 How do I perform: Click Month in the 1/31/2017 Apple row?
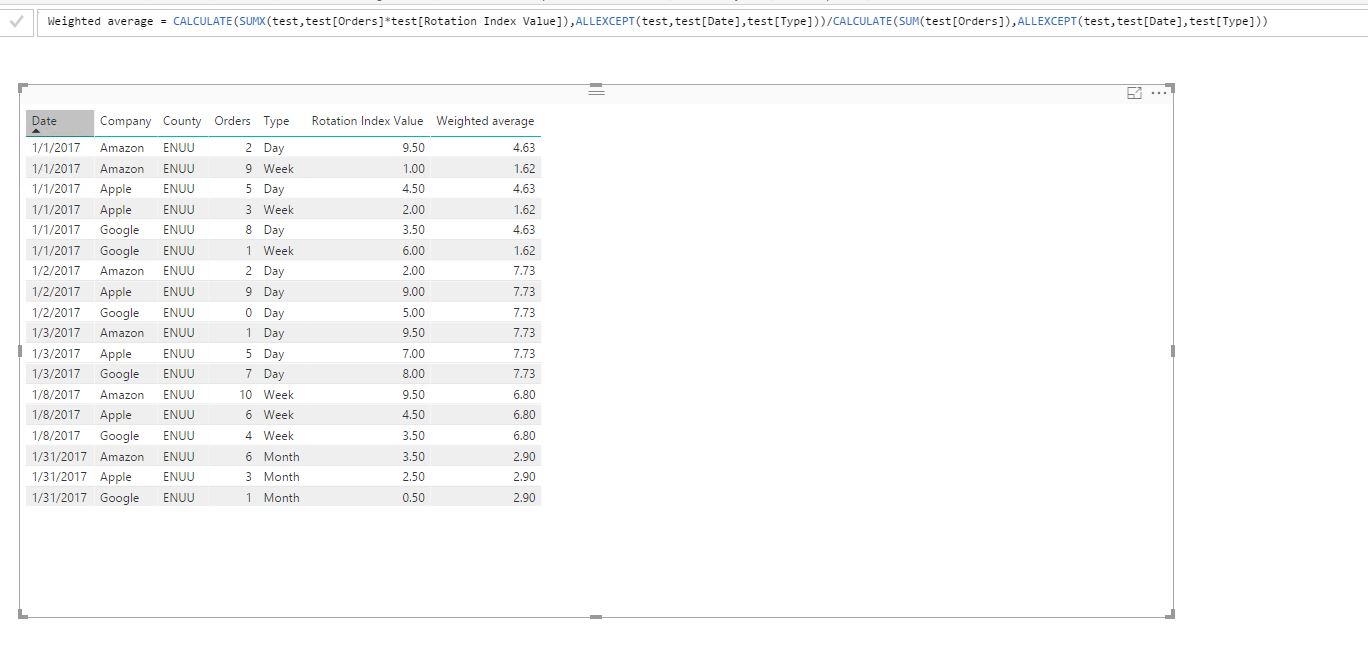[x=282, y=477]
